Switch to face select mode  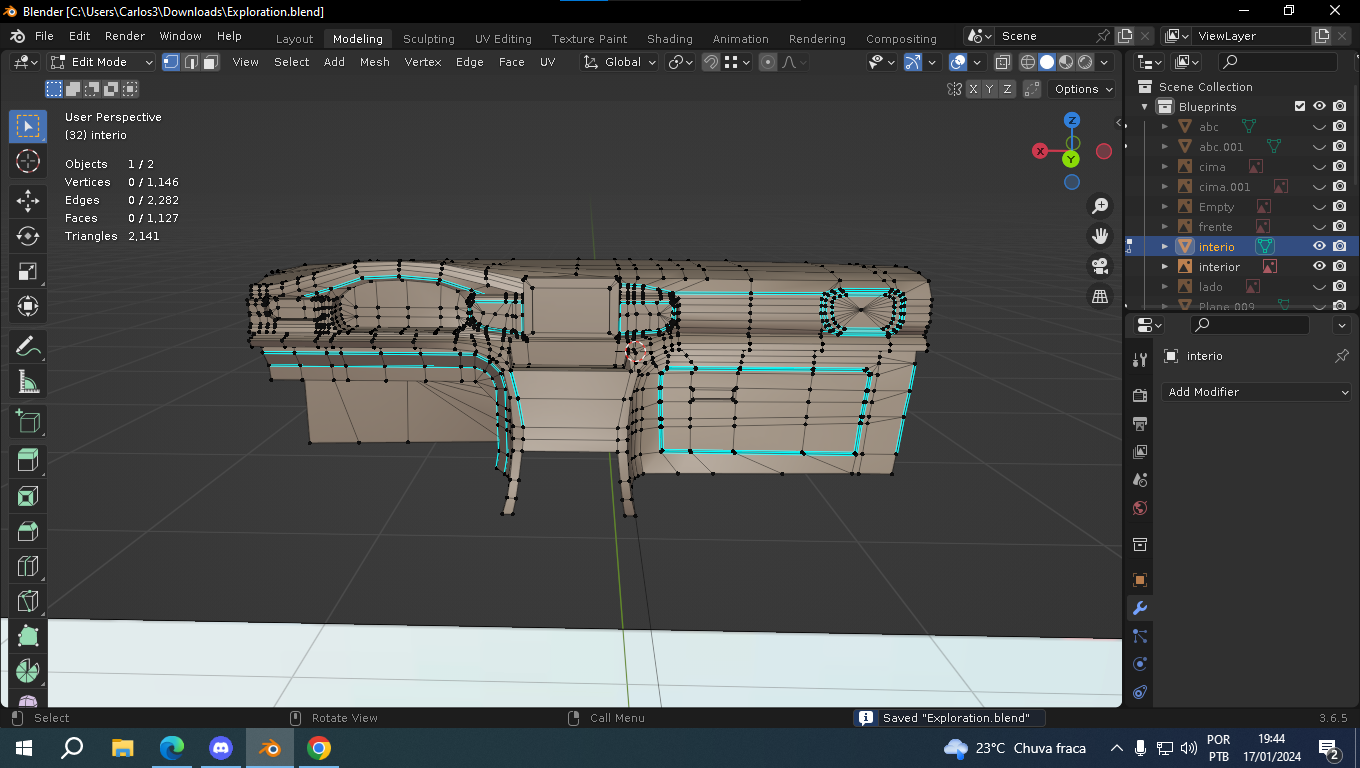211,62
